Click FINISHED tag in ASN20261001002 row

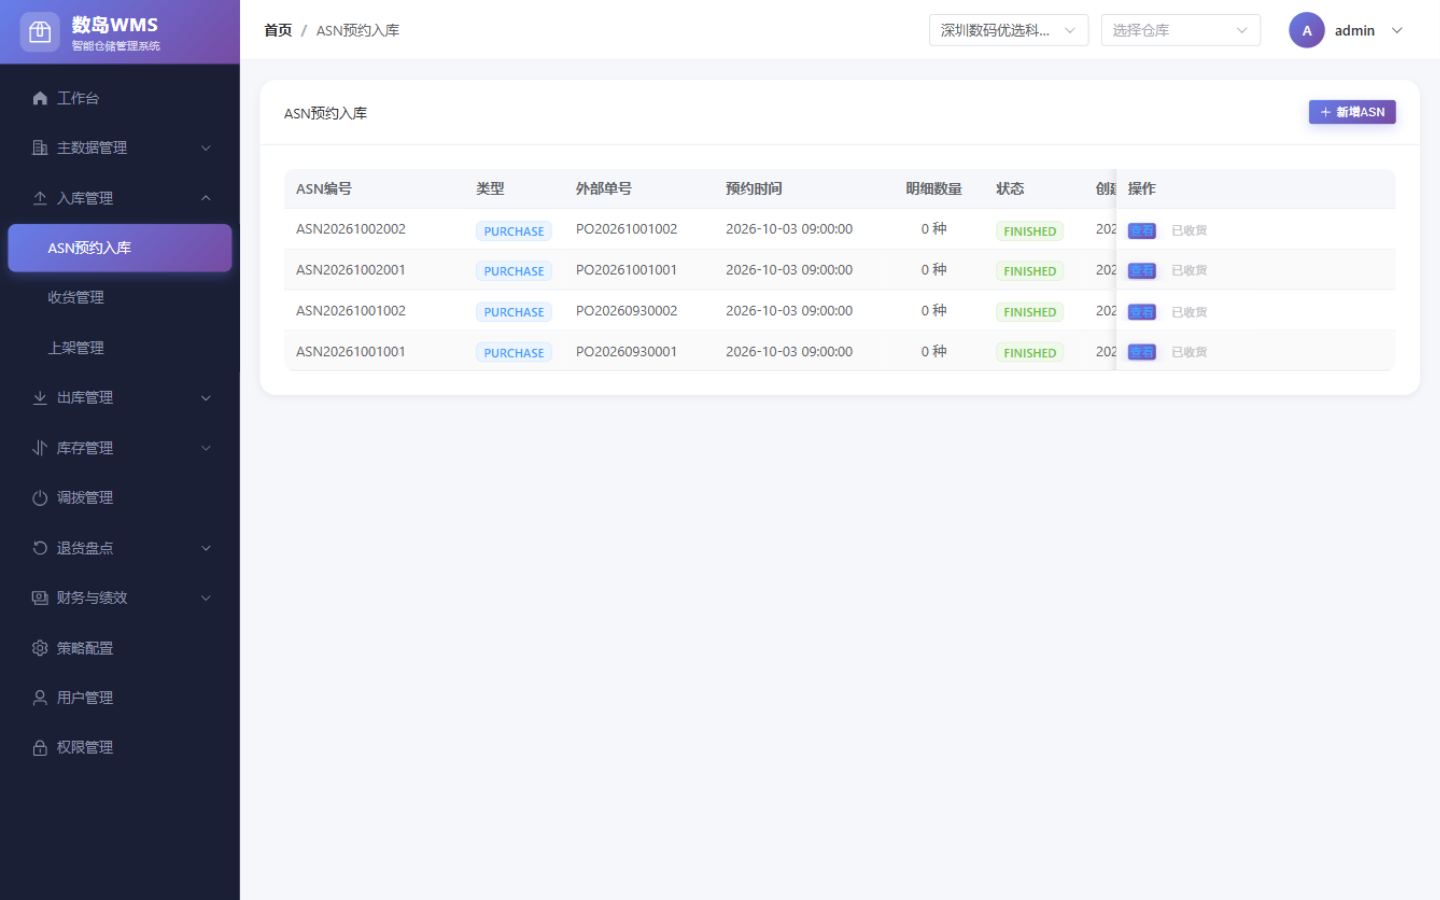[1030, 312]
